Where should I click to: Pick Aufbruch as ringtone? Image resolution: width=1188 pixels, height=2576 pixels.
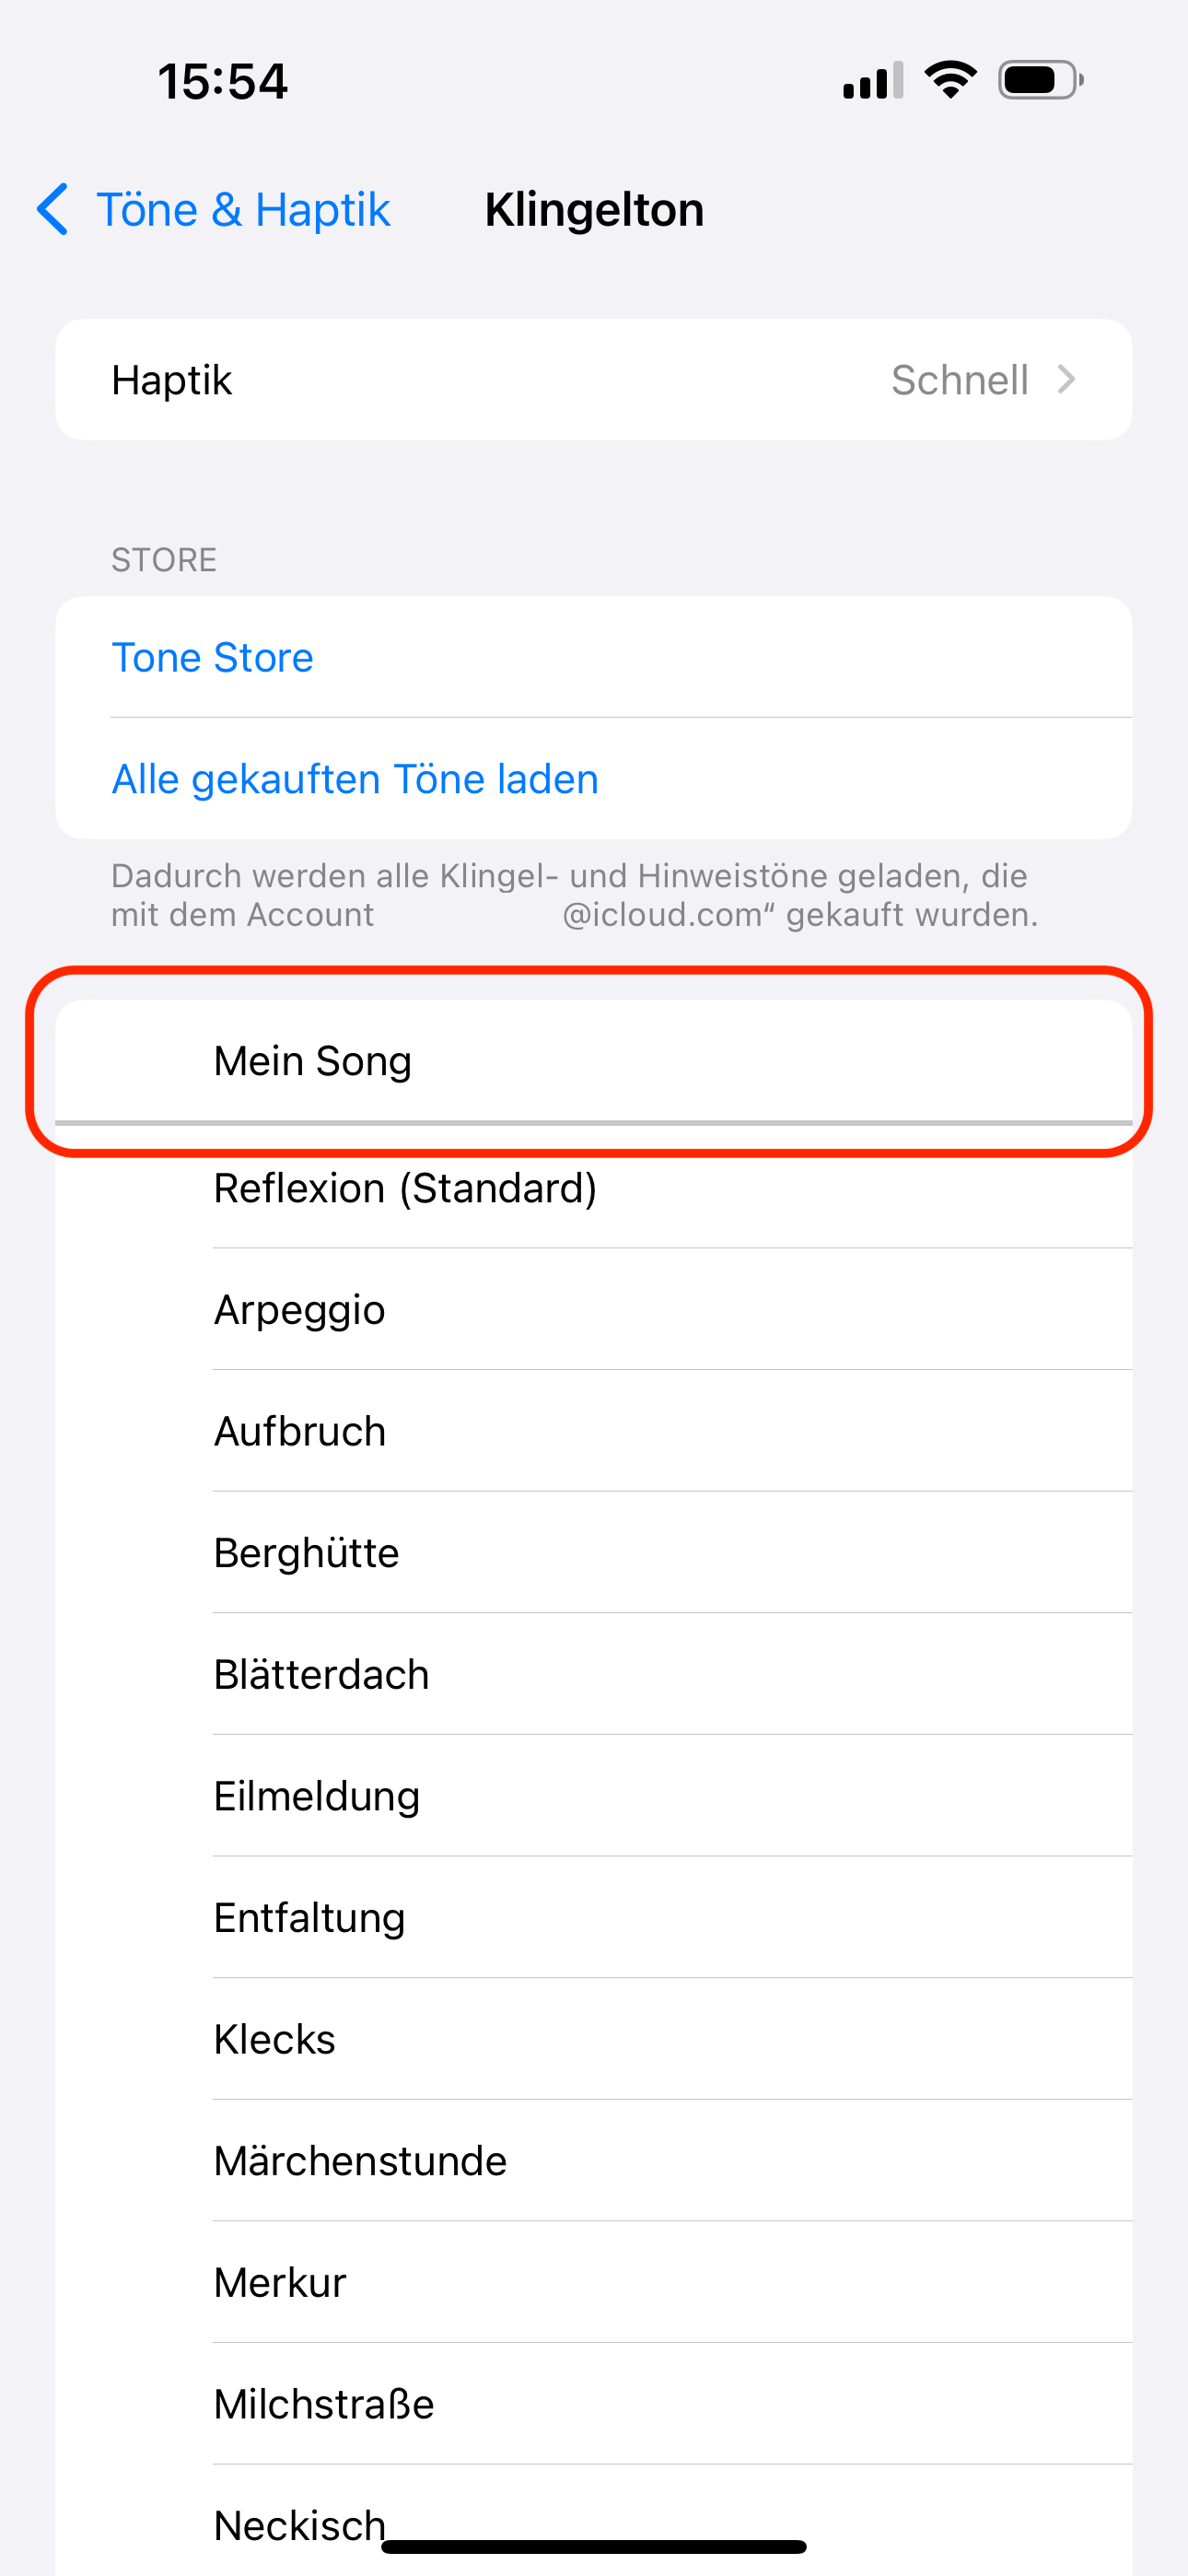pyautogui.click(x=300, y=1432)
